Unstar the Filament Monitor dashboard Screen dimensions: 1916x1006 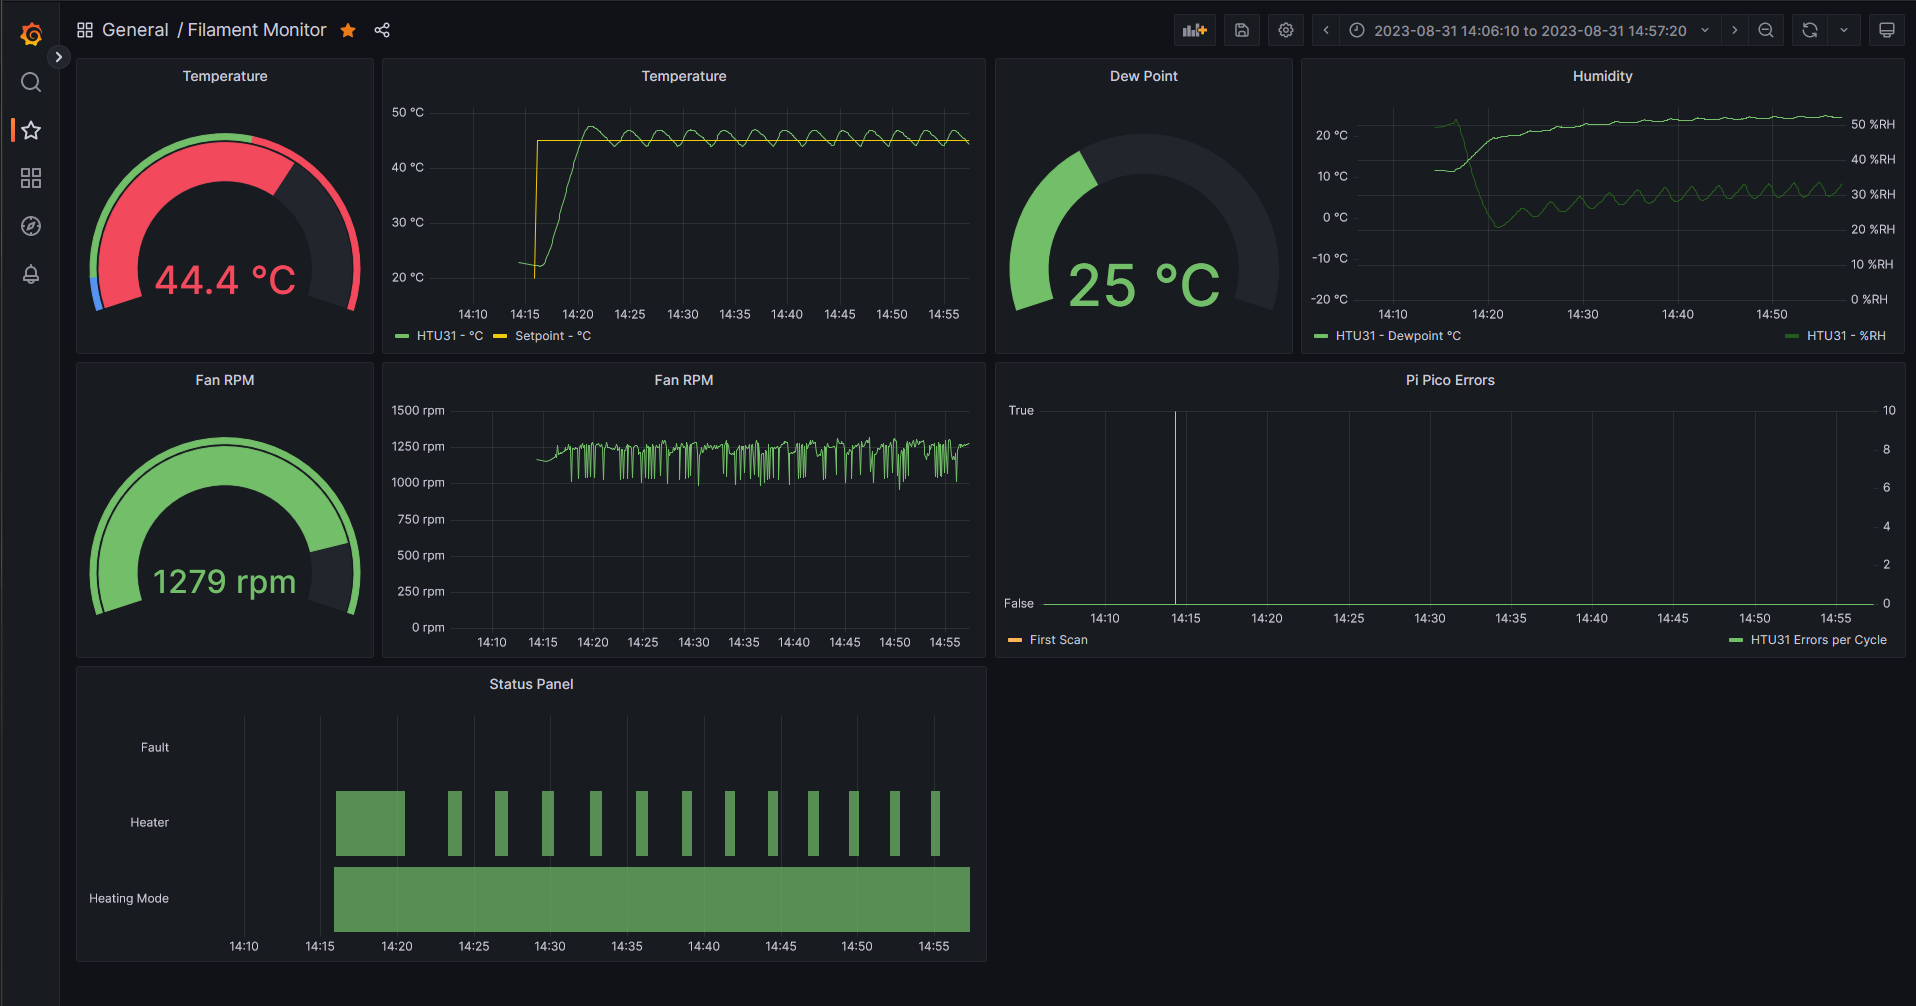(x=348, y=30)
